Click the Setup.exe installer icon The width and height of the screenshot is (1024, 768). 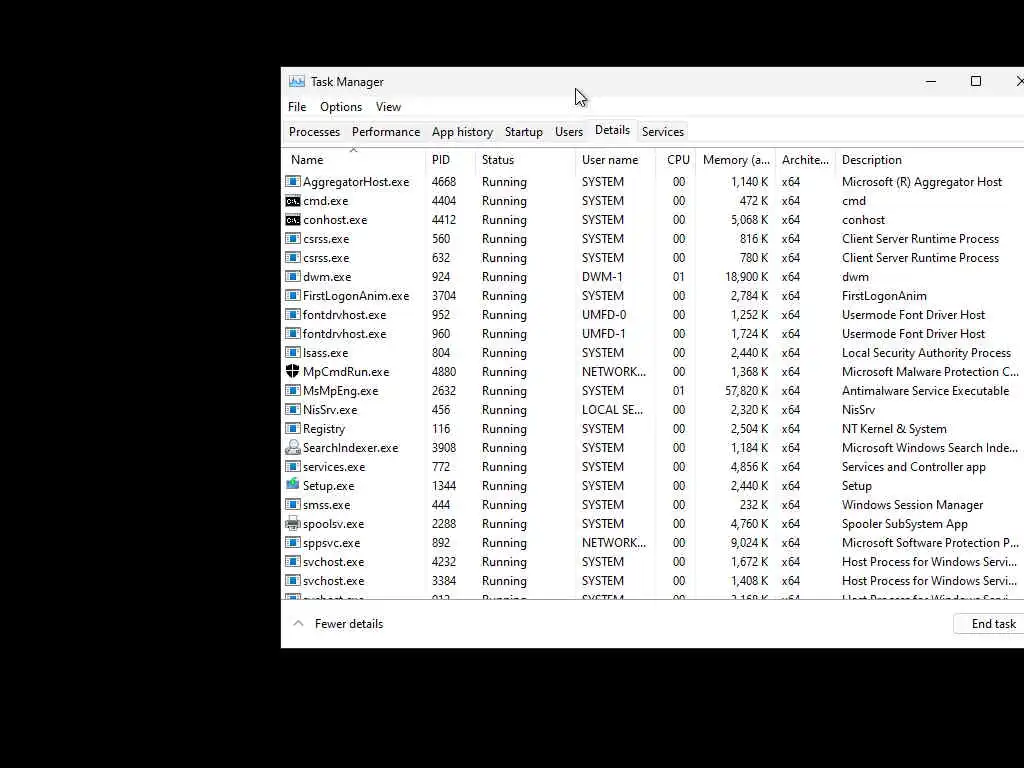click(x=293, y=485)
